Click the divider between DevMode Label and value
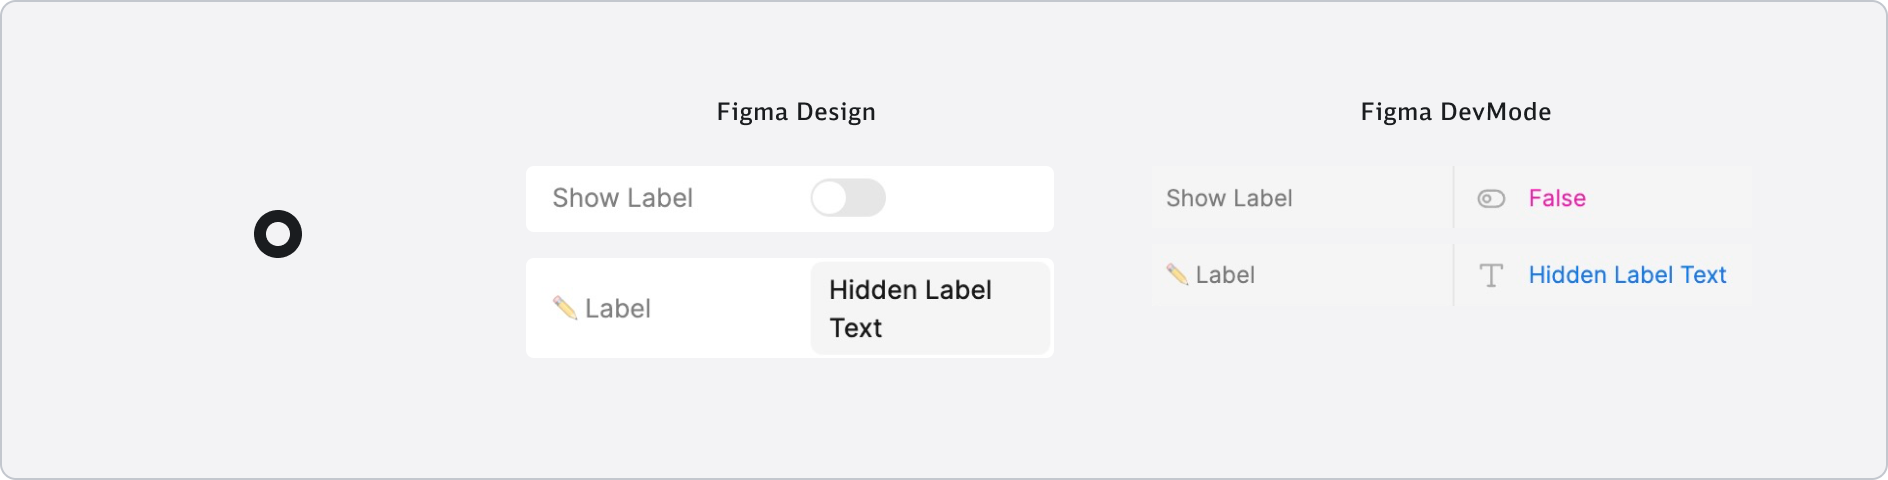 click(x=1453, y=275)
